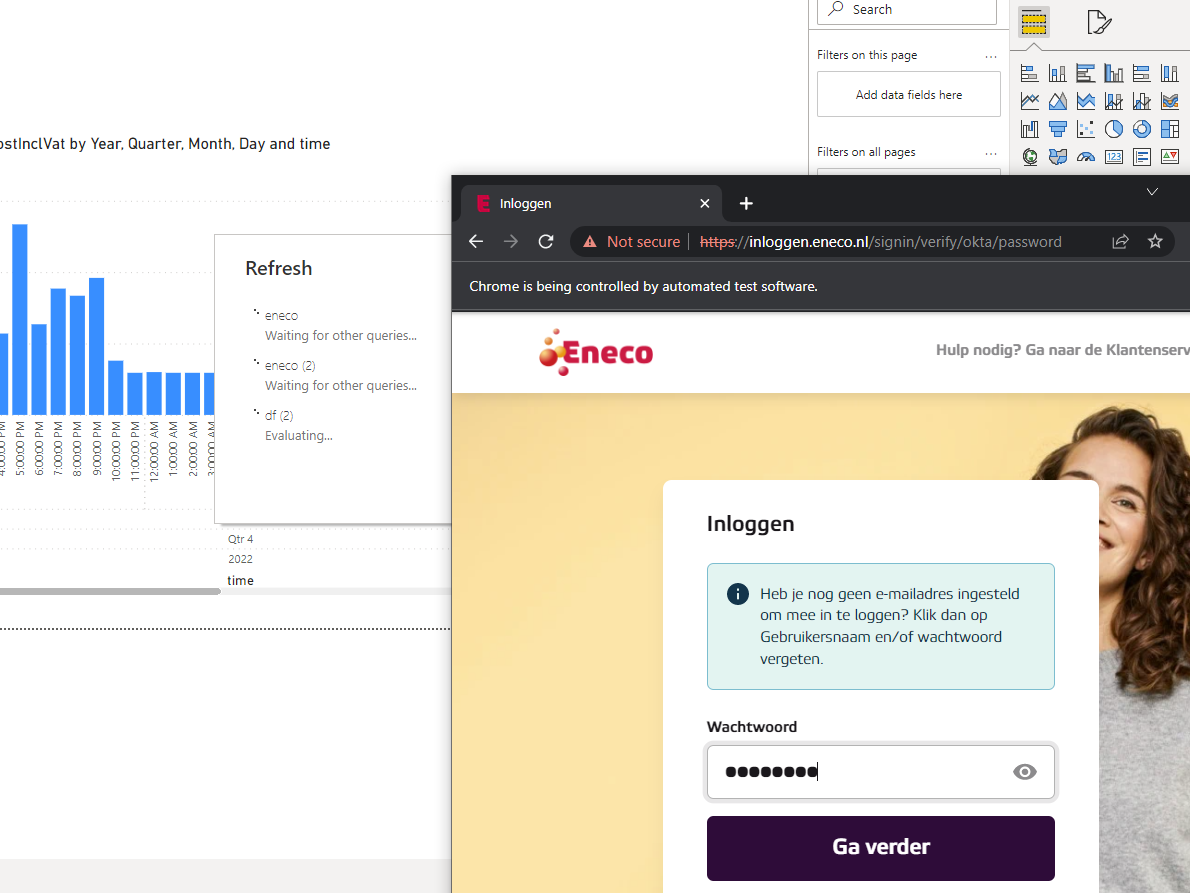Viewport: 1190px width, 893px height.
Task: Select the scatter chart visualization
Action: pyautogui.click(x=1085, y=128)
